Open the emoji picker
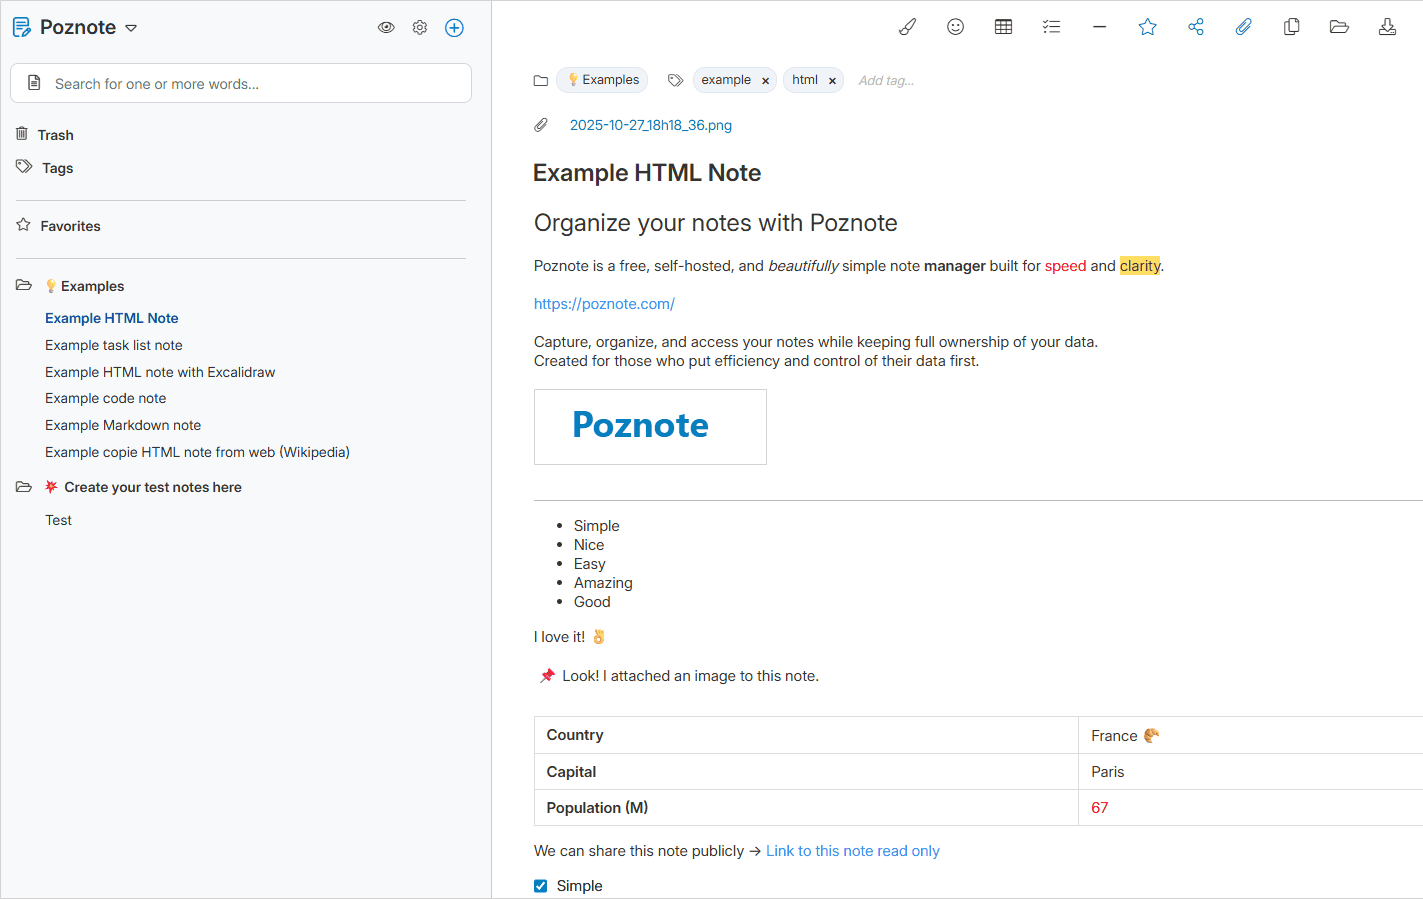The width and height of the screenshot is (1423, 899). pyautogui.click(x=955, y=27)
